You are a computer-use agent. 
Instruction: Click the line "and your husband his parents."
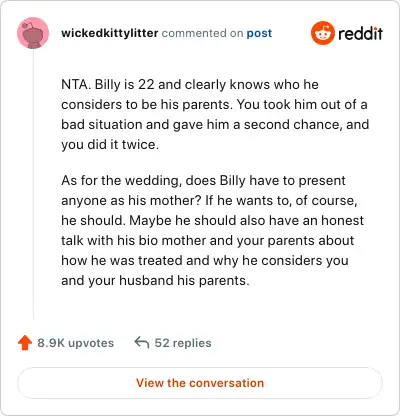coord(155,281)
